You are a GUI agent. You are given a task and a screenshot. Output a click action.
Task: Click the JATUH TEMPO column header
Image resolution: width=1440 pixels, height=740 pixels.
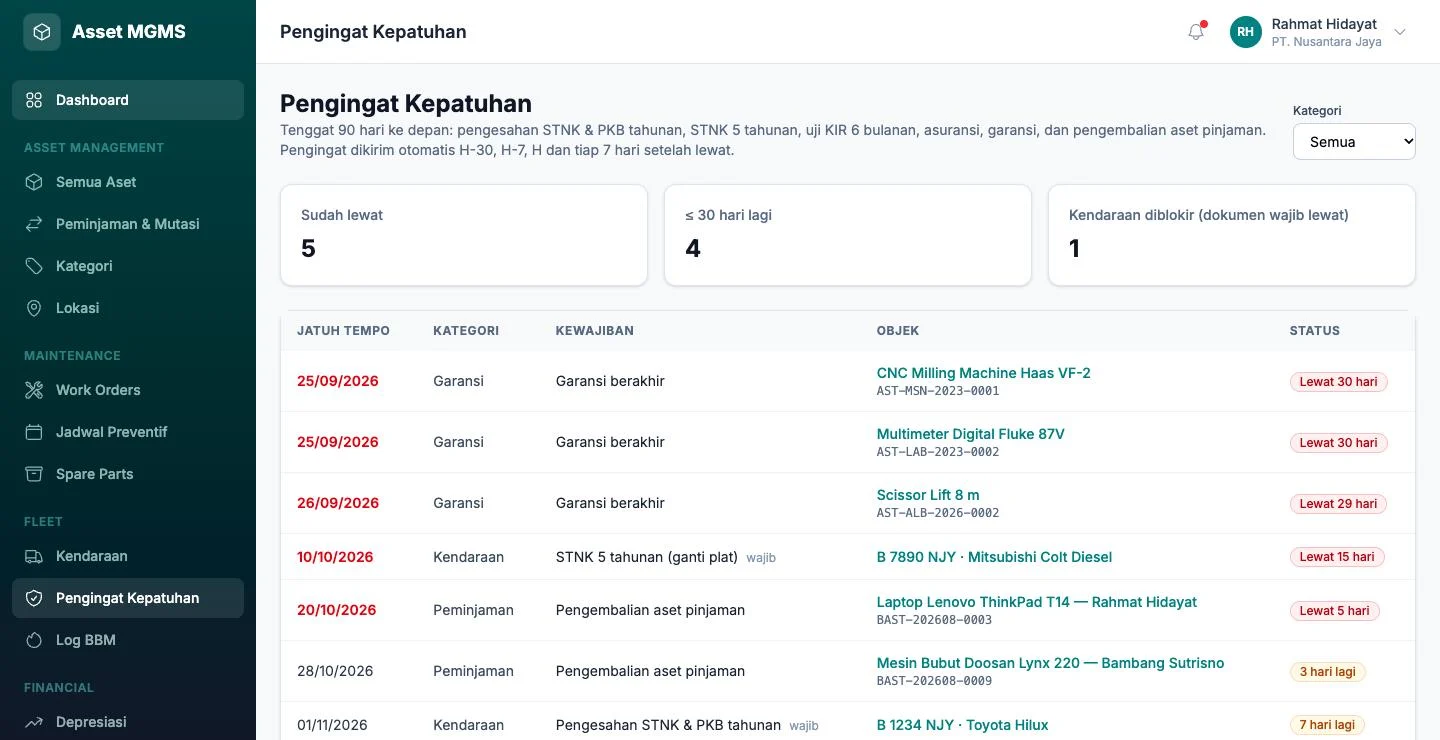tap(343, 331)
